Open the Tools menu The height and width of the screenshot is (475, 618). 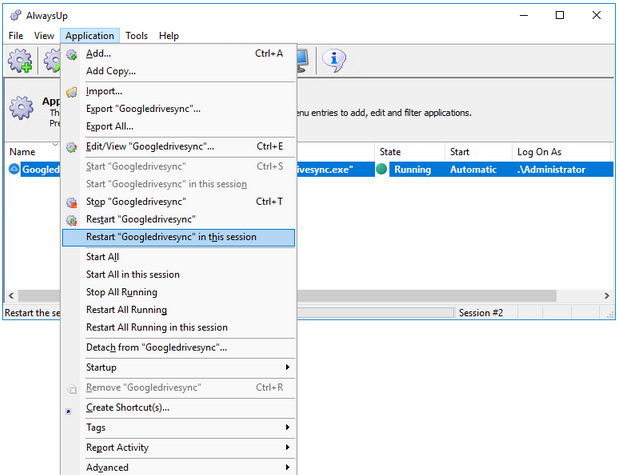(x=136, y=36)
